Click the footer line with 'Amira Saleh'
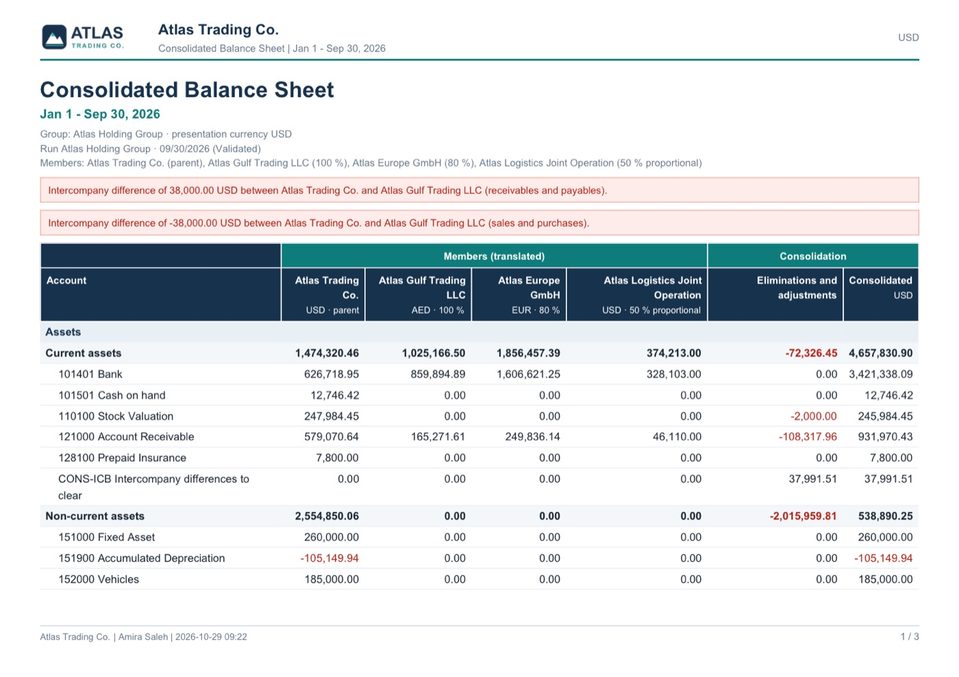The height and width of the screenshot is (677, 959). click(144, 637)
